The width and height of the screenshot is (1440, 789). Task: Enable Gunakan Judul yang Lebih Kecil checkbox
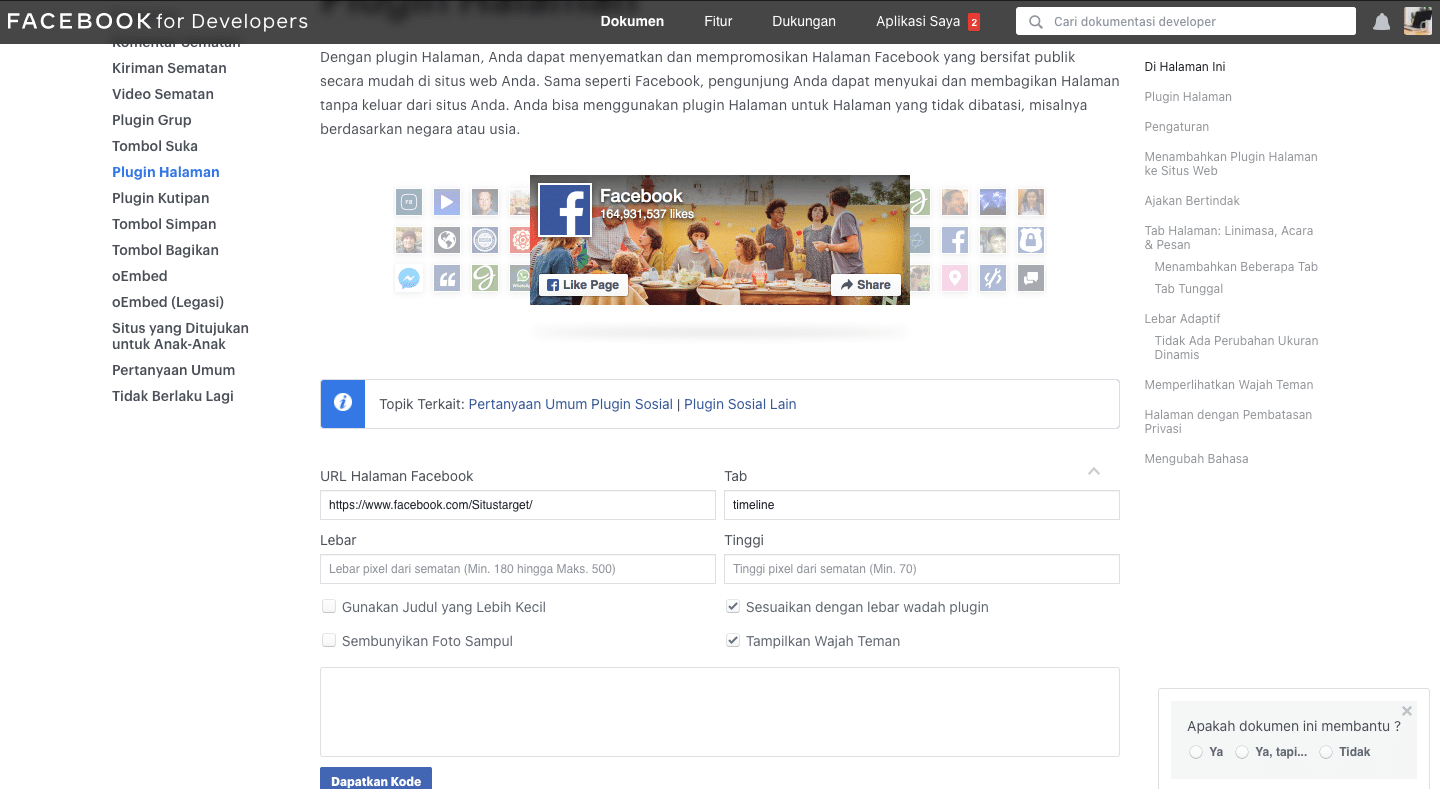[328, 606]
